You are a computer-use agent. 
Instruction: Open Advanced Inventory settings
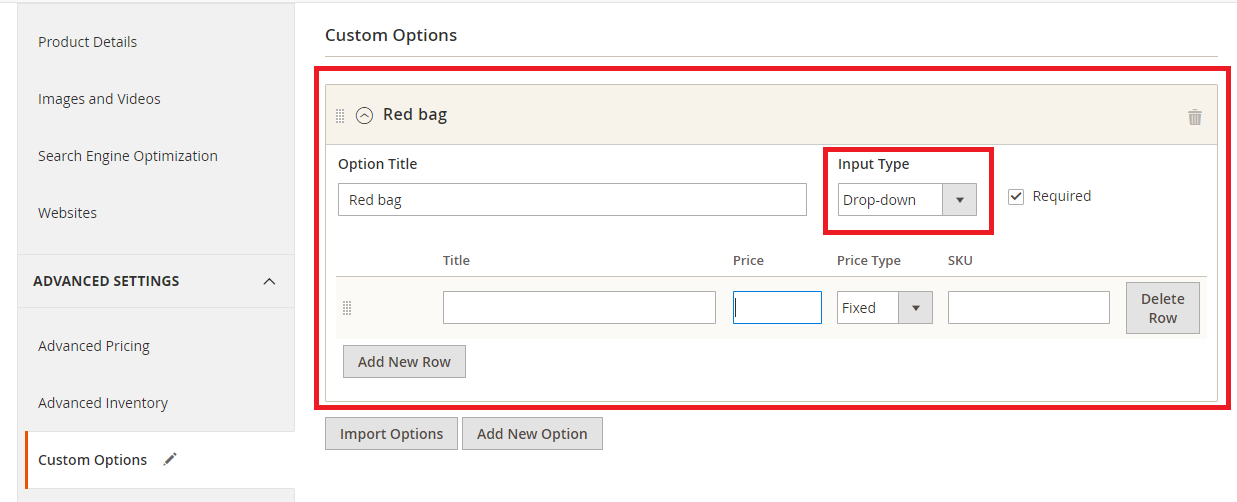point(103,403)
